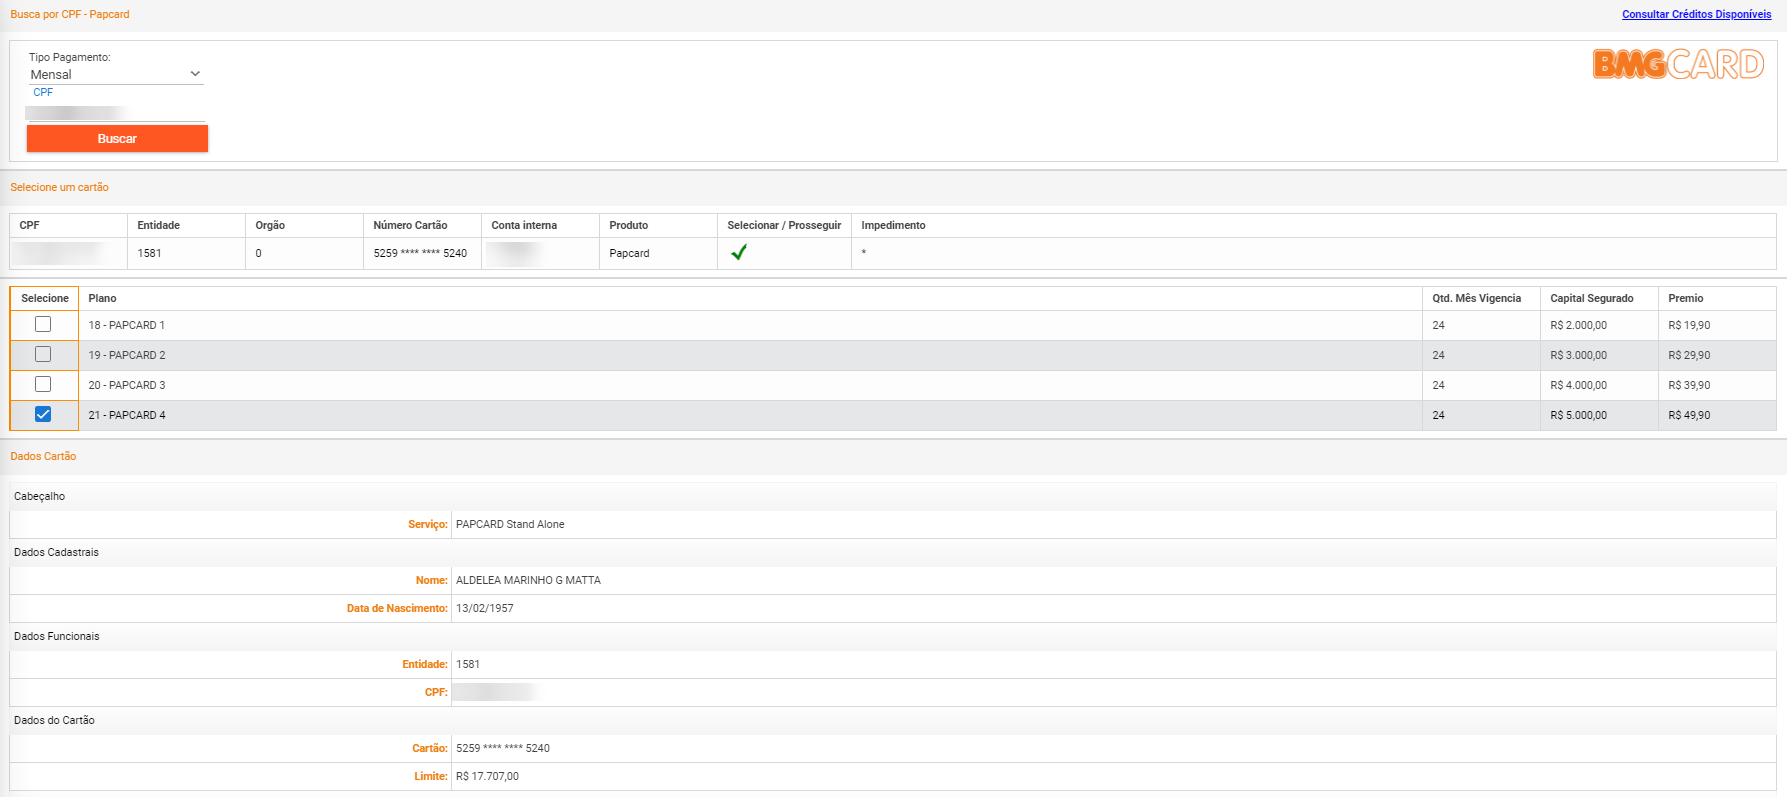This screenshot has height=797, width=1787.
Task: Select the 18 - PAPCARD 1 plan name
Action: pyautogui.click(x=126, y=325)
